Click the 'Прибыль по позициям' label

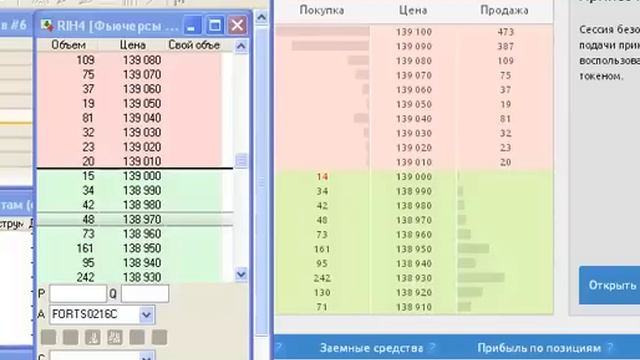[539, 348]
